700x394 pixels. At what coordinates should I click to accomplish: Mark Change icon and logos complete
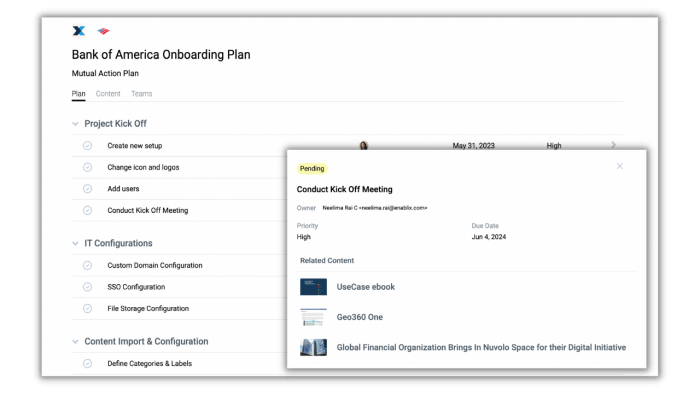(88, 167)
